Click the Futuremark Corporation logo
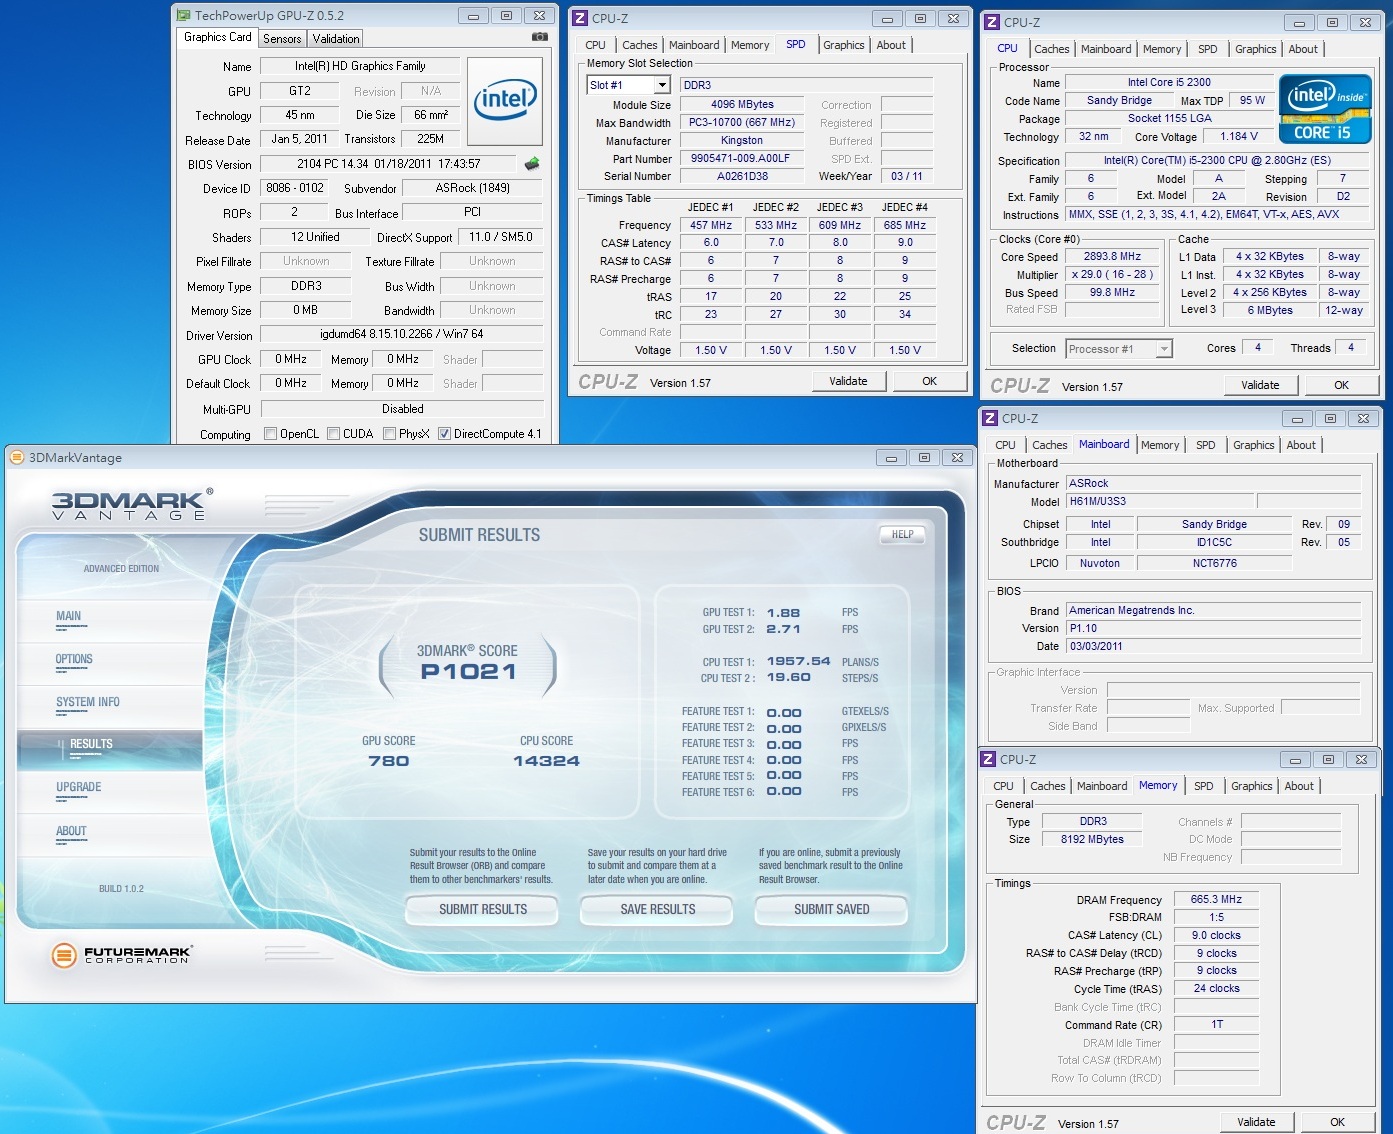Viewport: 1393px width, 1134px height. click(x=121, y=955)
